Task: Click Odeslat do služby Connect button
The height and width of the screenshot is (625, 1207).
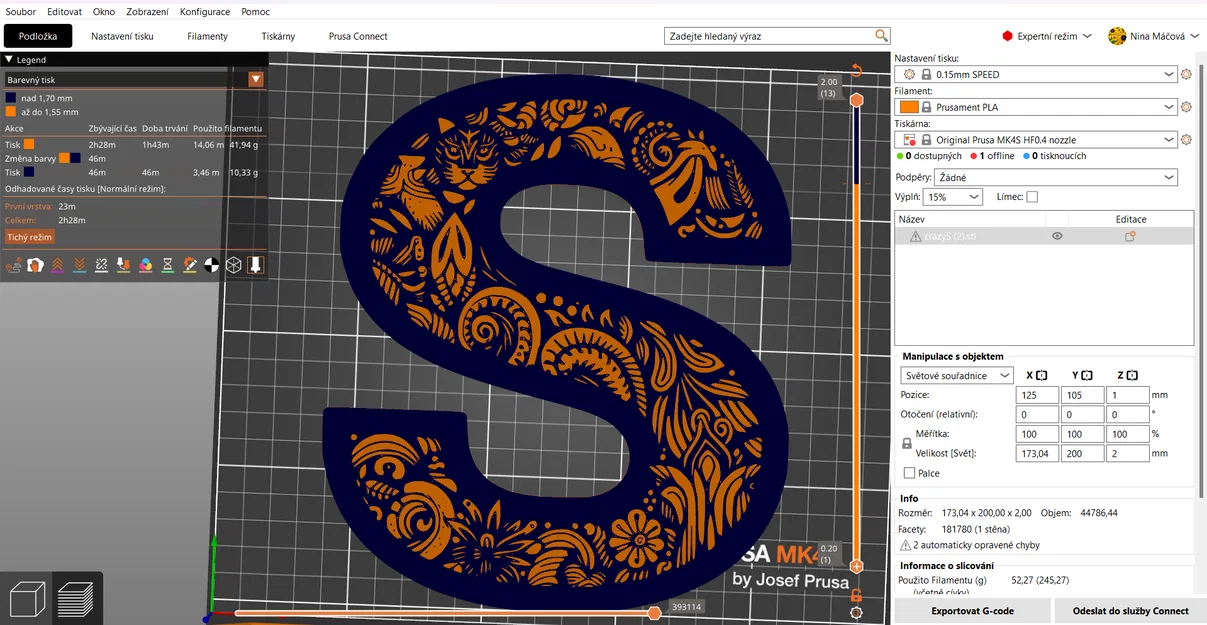Action: (x=1130, y=611)
